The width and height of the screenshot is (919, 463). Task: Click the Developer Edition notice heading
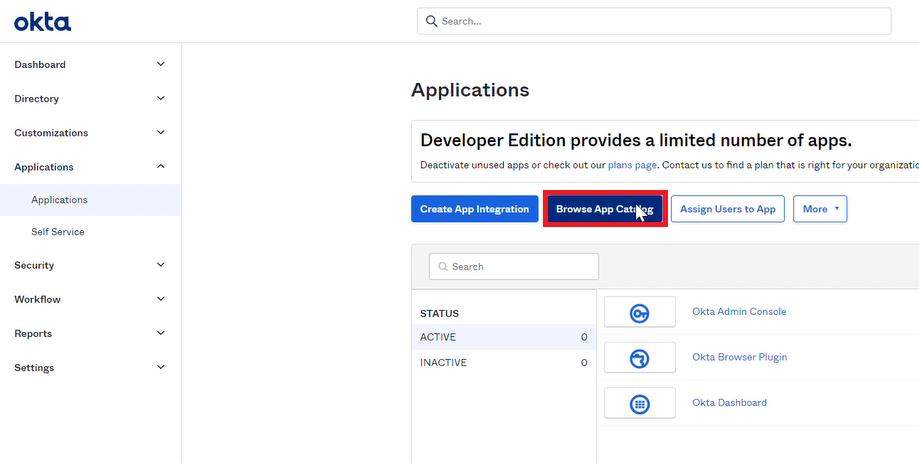[636, 141]
